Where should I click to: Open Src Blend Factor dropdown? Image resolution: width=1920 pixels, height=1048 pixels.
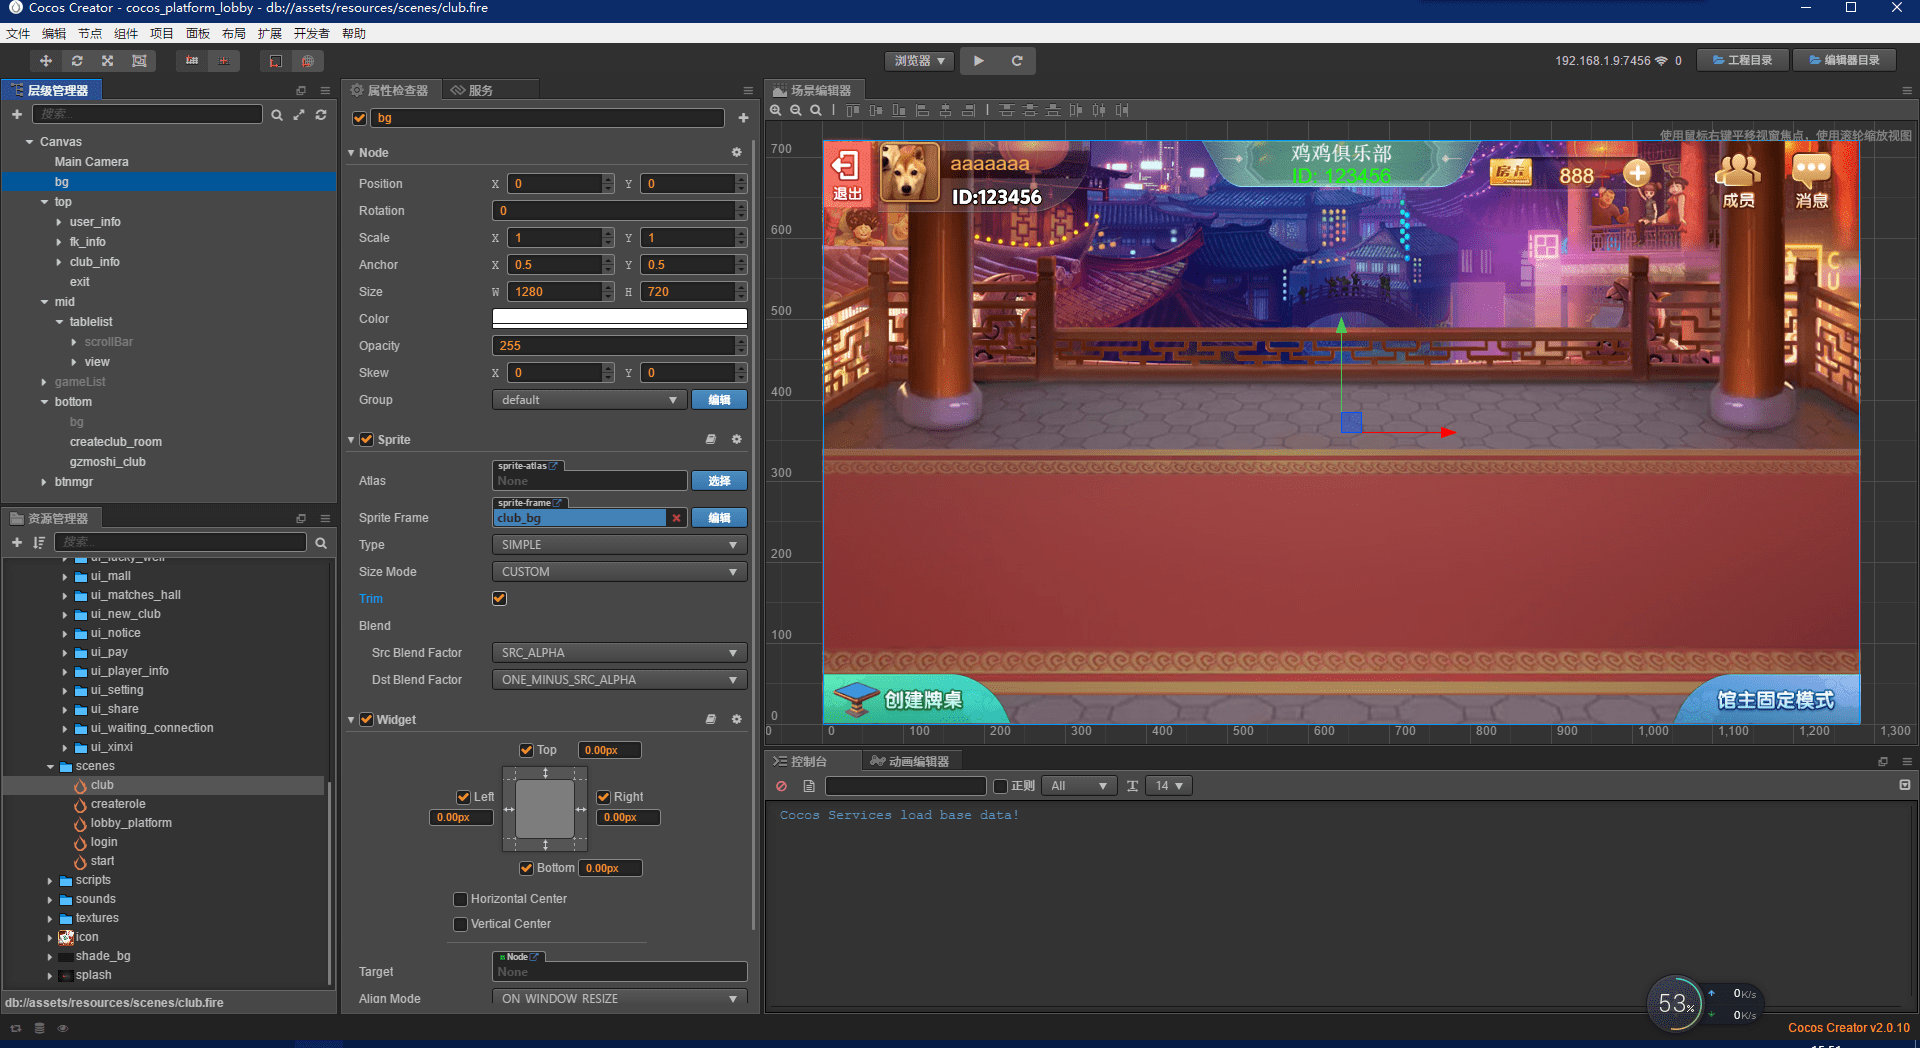619,653
